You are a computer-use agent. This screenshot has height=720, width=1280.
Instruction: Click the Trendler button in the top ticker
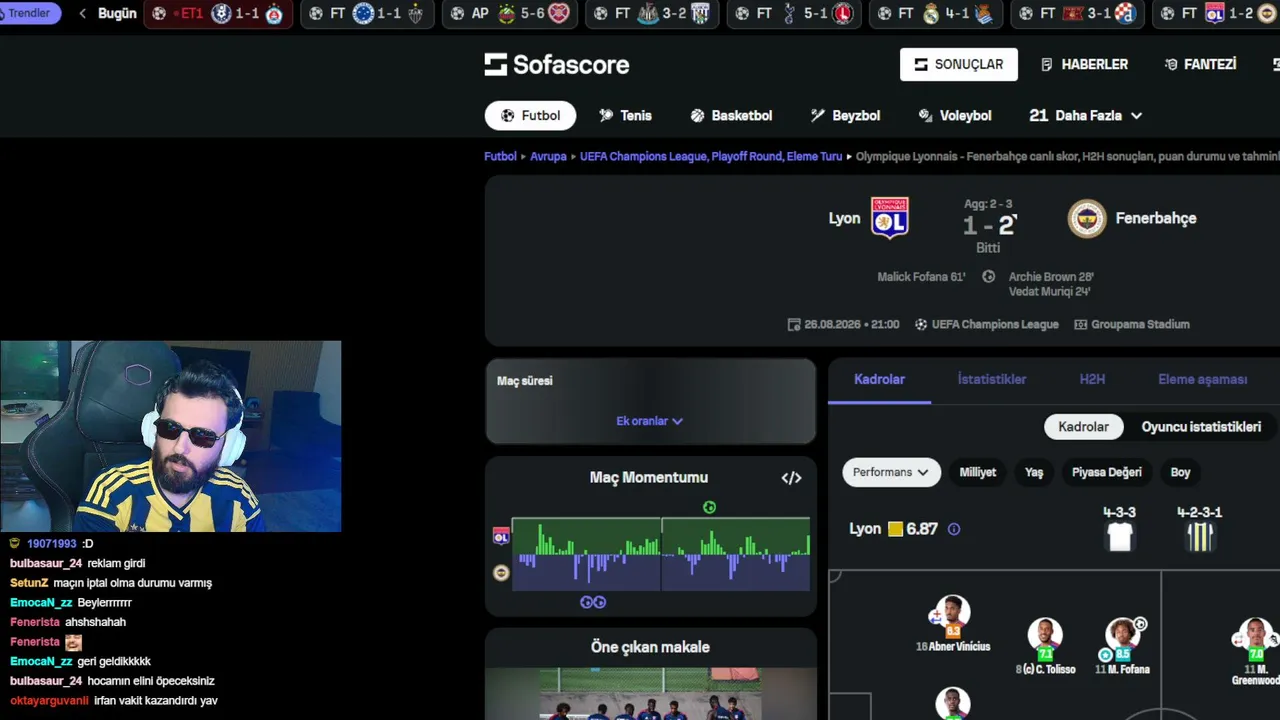coord(31,14)
